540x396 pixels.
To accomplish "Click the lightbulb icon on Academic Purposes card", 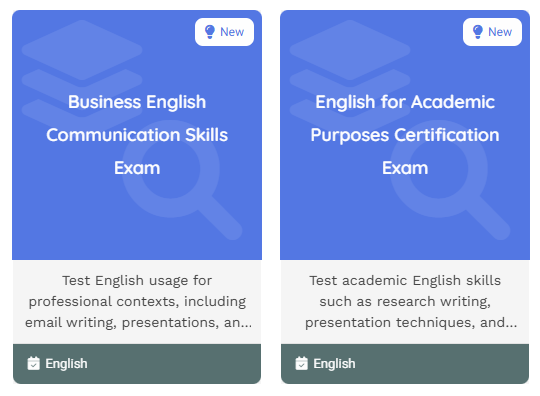I will click(478, 32).
